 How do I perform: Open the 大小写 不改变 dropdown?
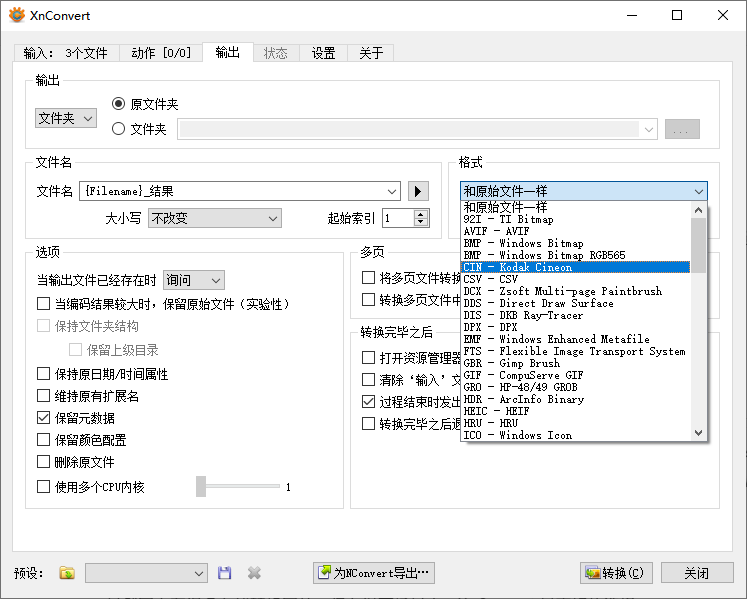(215, 218)
